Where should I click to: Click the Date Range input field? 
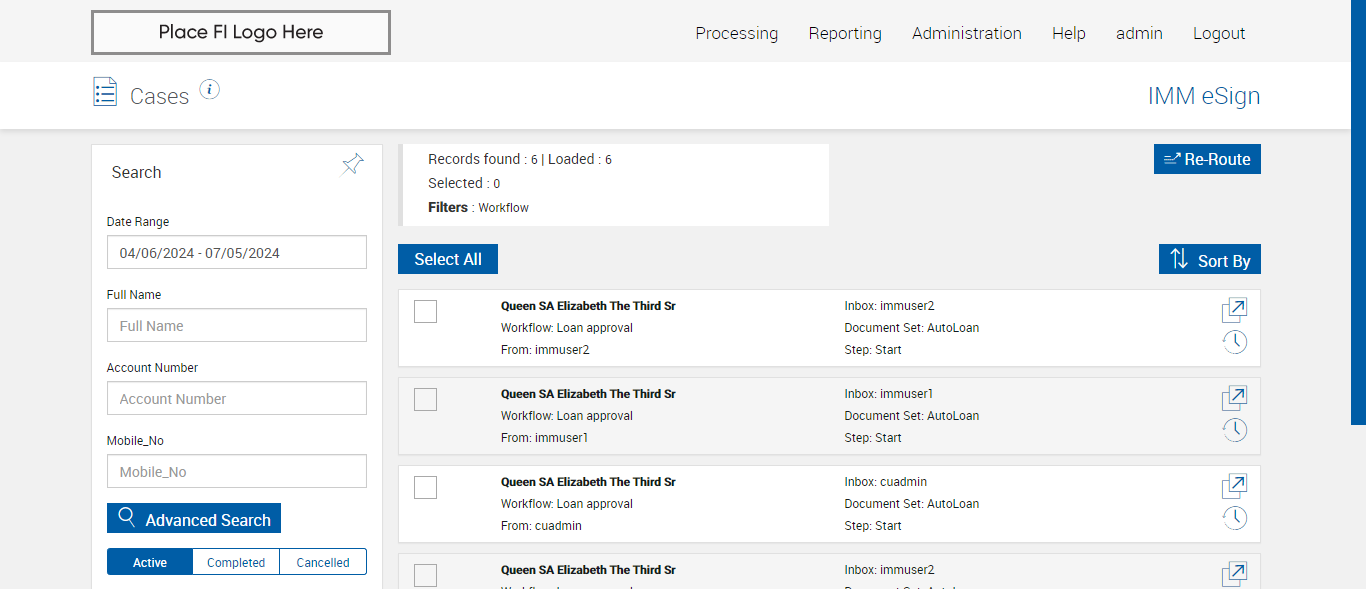[x=237, y=253]
